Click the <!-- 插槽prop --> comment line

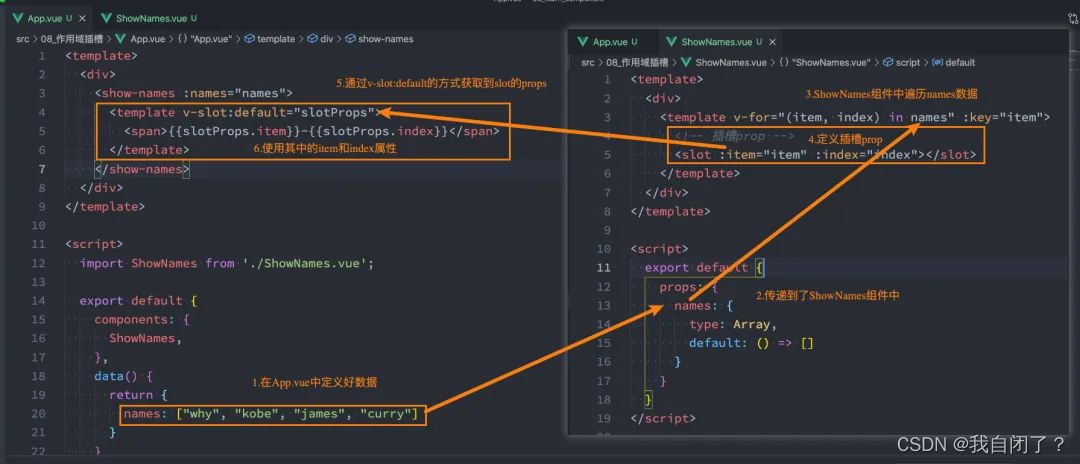(735, 136)
